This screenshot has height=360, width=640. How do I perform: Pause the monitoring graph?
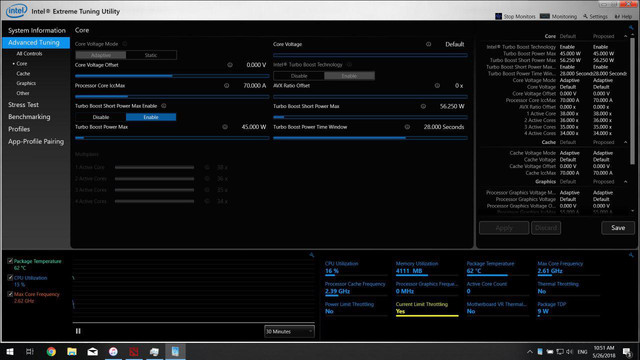(78, 331)
